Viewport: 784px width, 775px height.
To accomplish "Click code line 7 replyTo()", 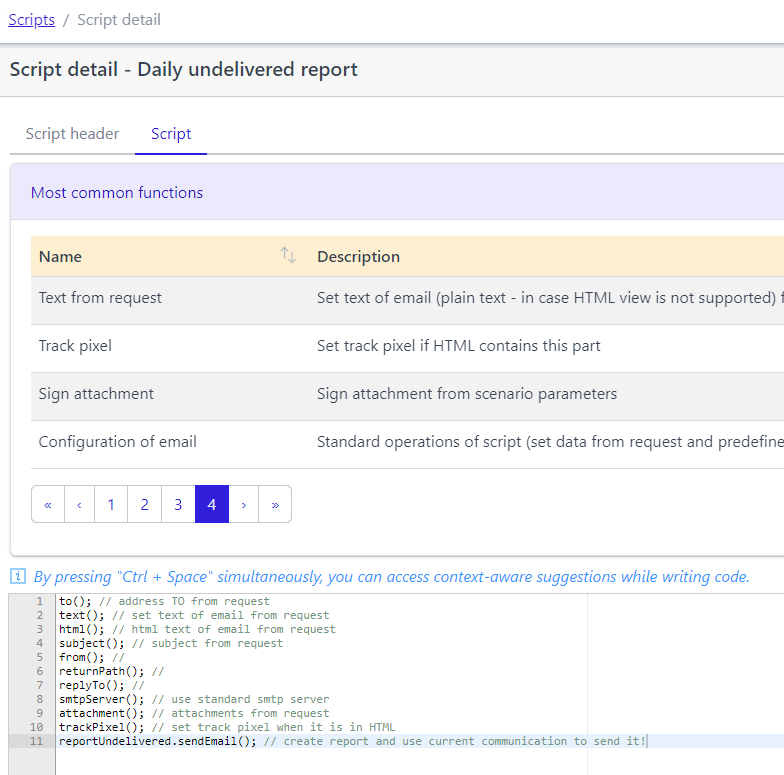I will click(102, 685).
